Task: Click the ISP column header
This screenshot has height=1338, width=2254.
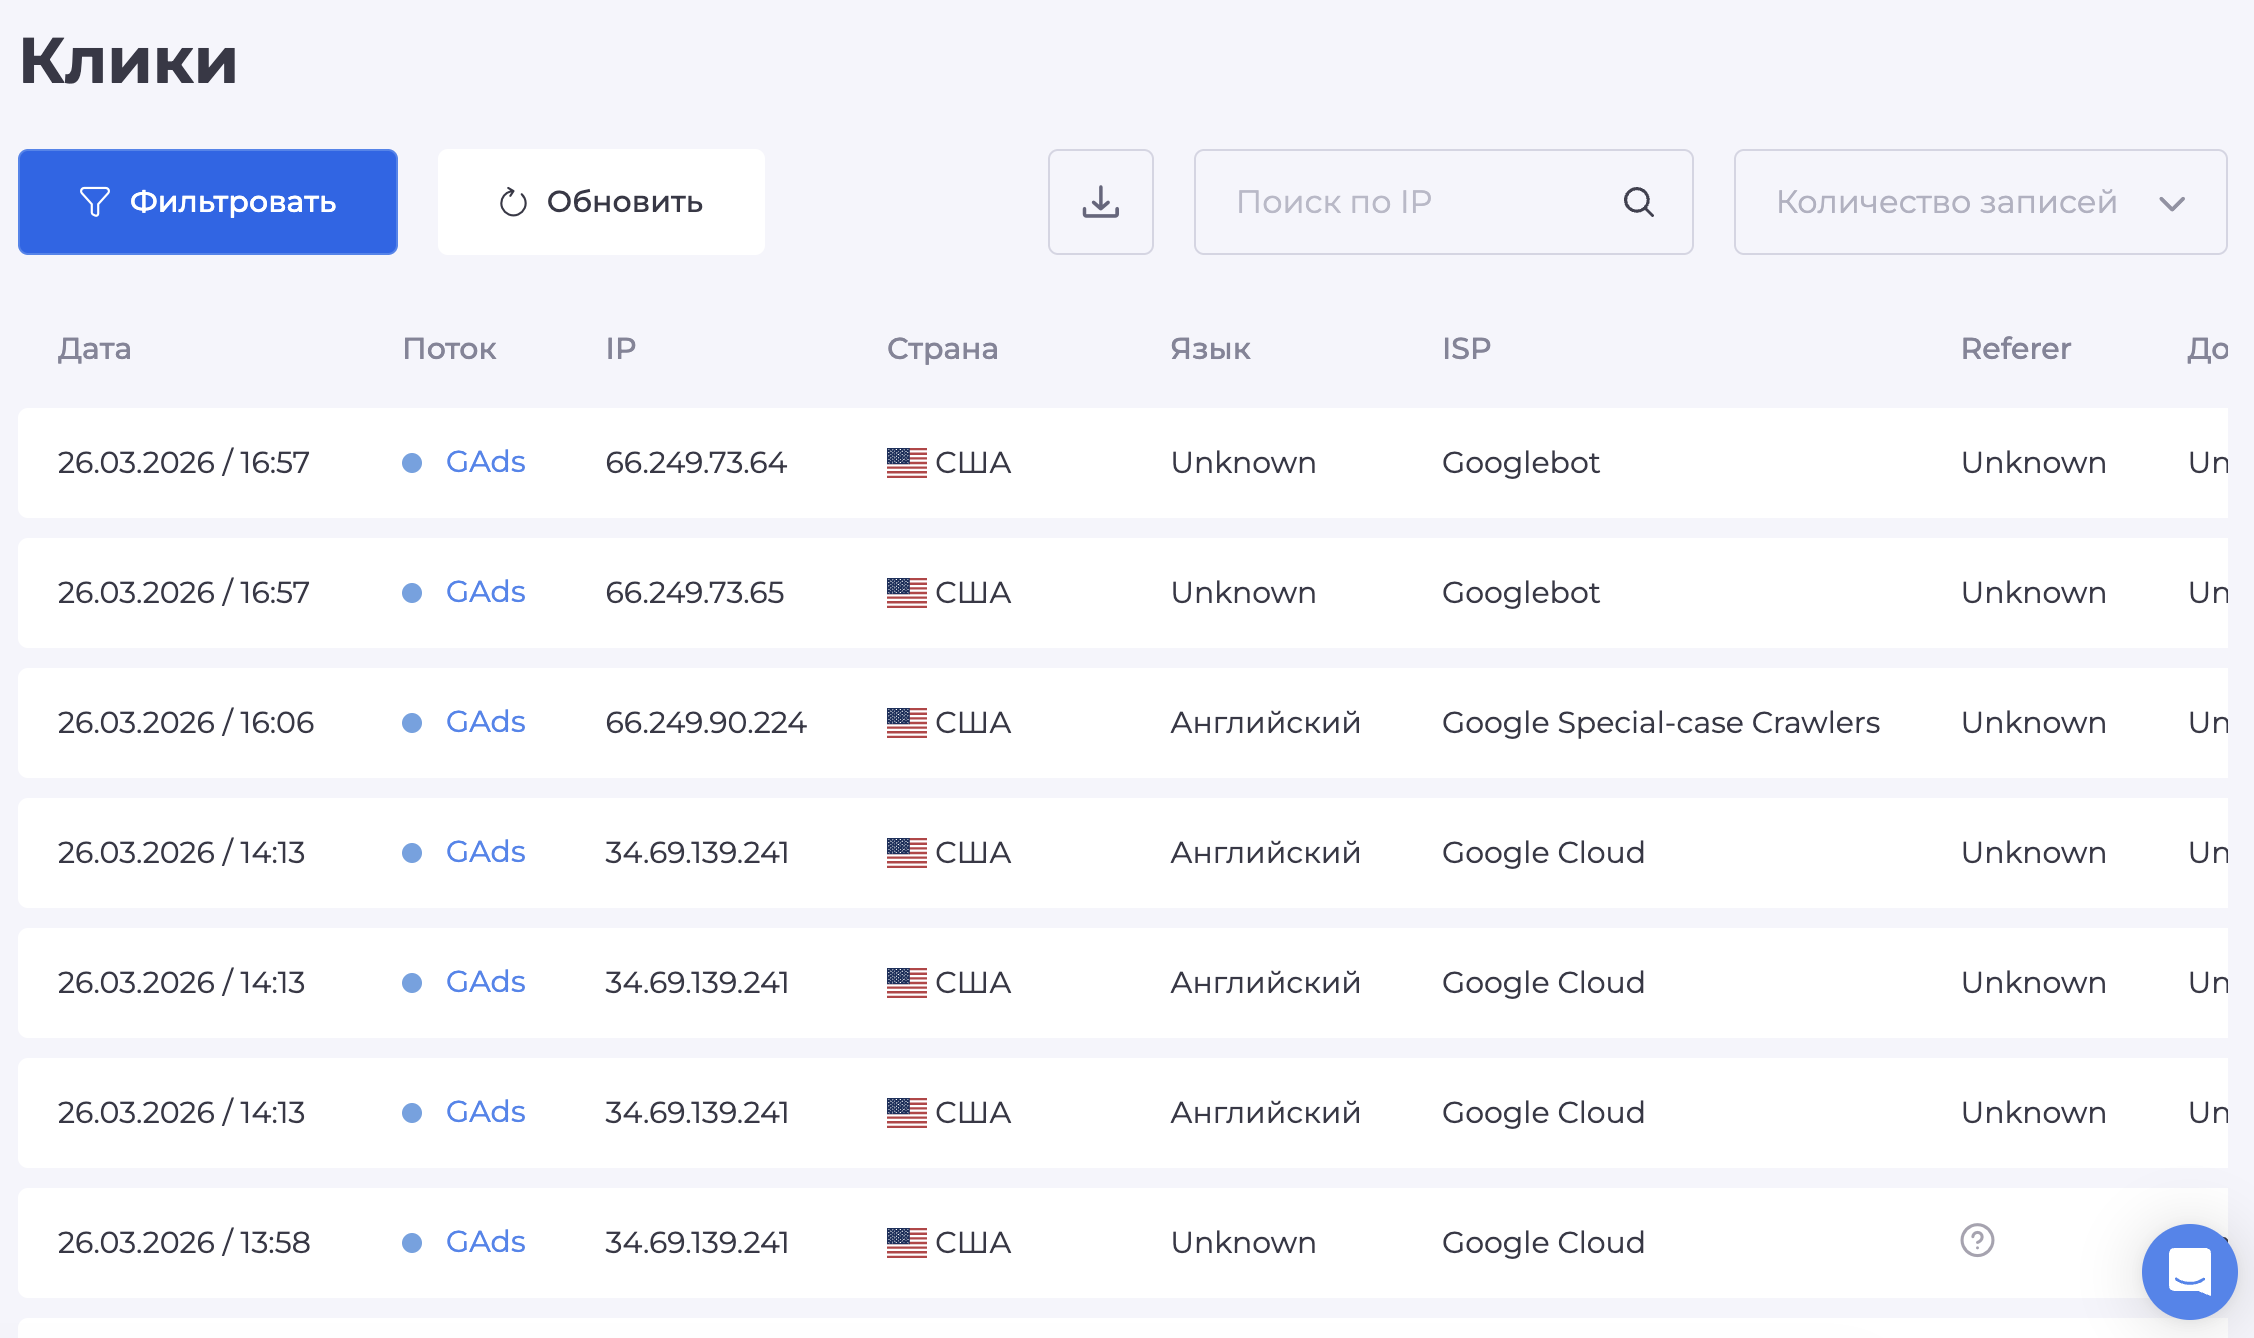Action: [x=1465, y=348]
